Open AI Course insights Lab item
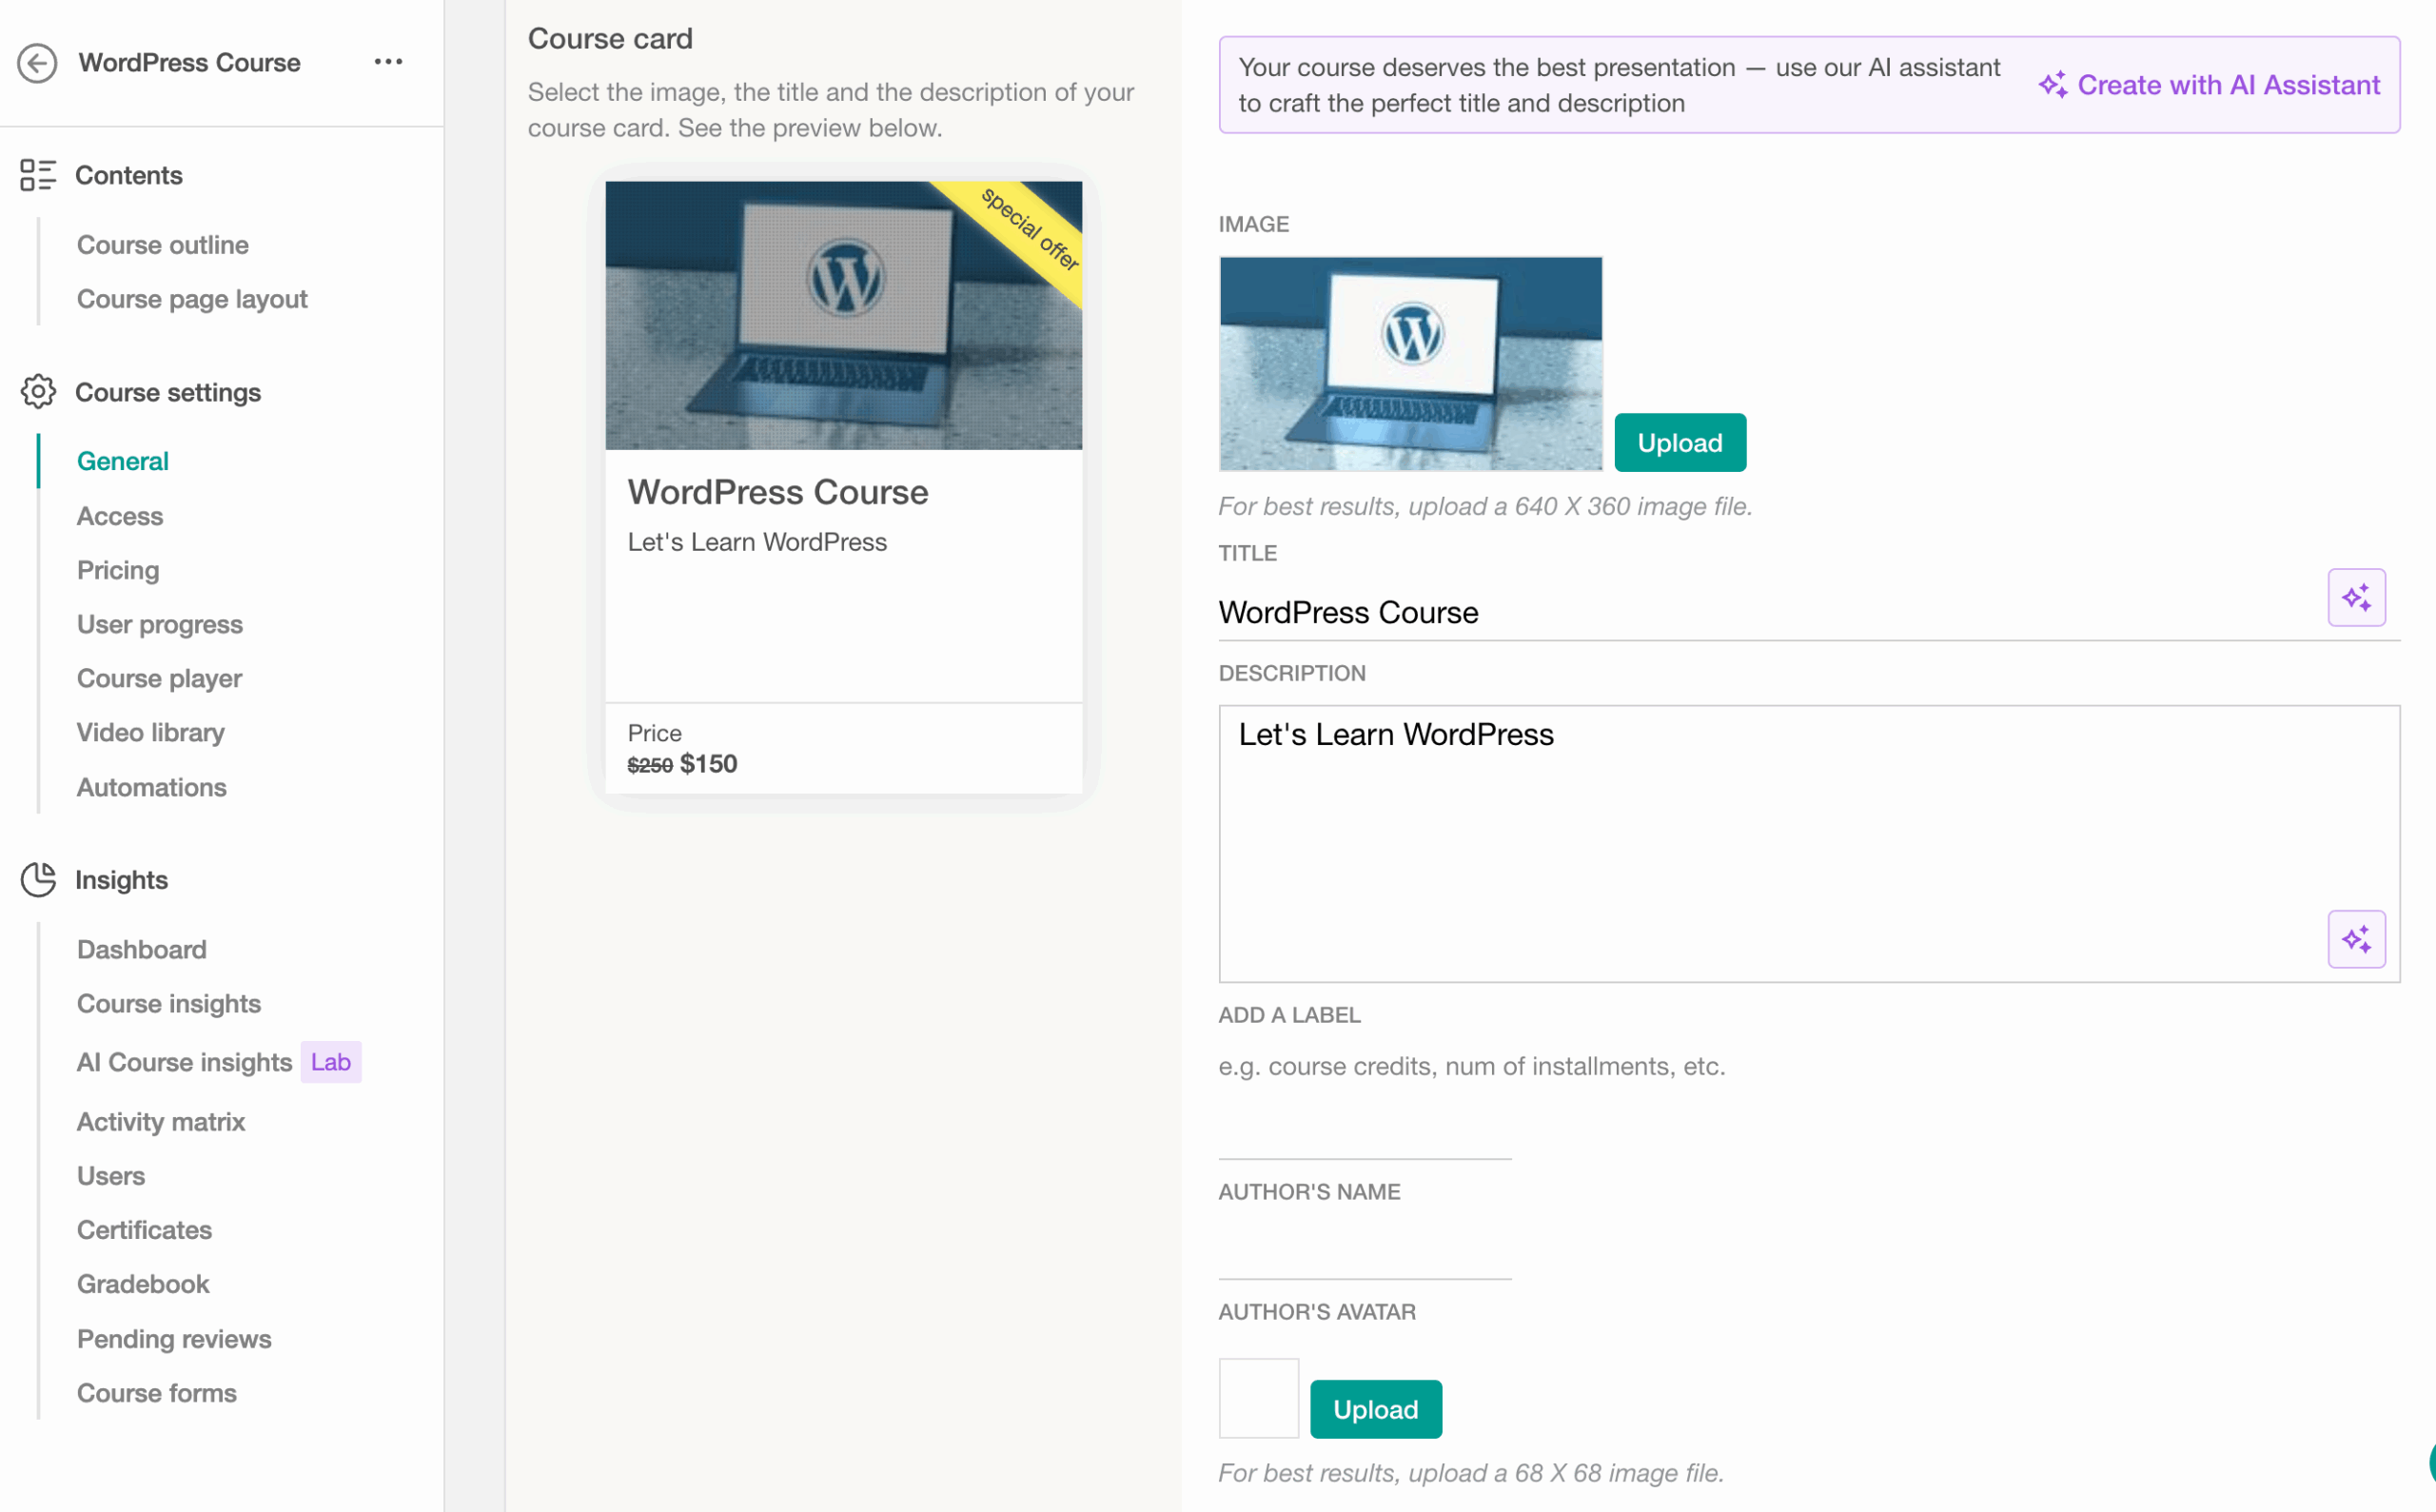 [x=185, y=1062]
